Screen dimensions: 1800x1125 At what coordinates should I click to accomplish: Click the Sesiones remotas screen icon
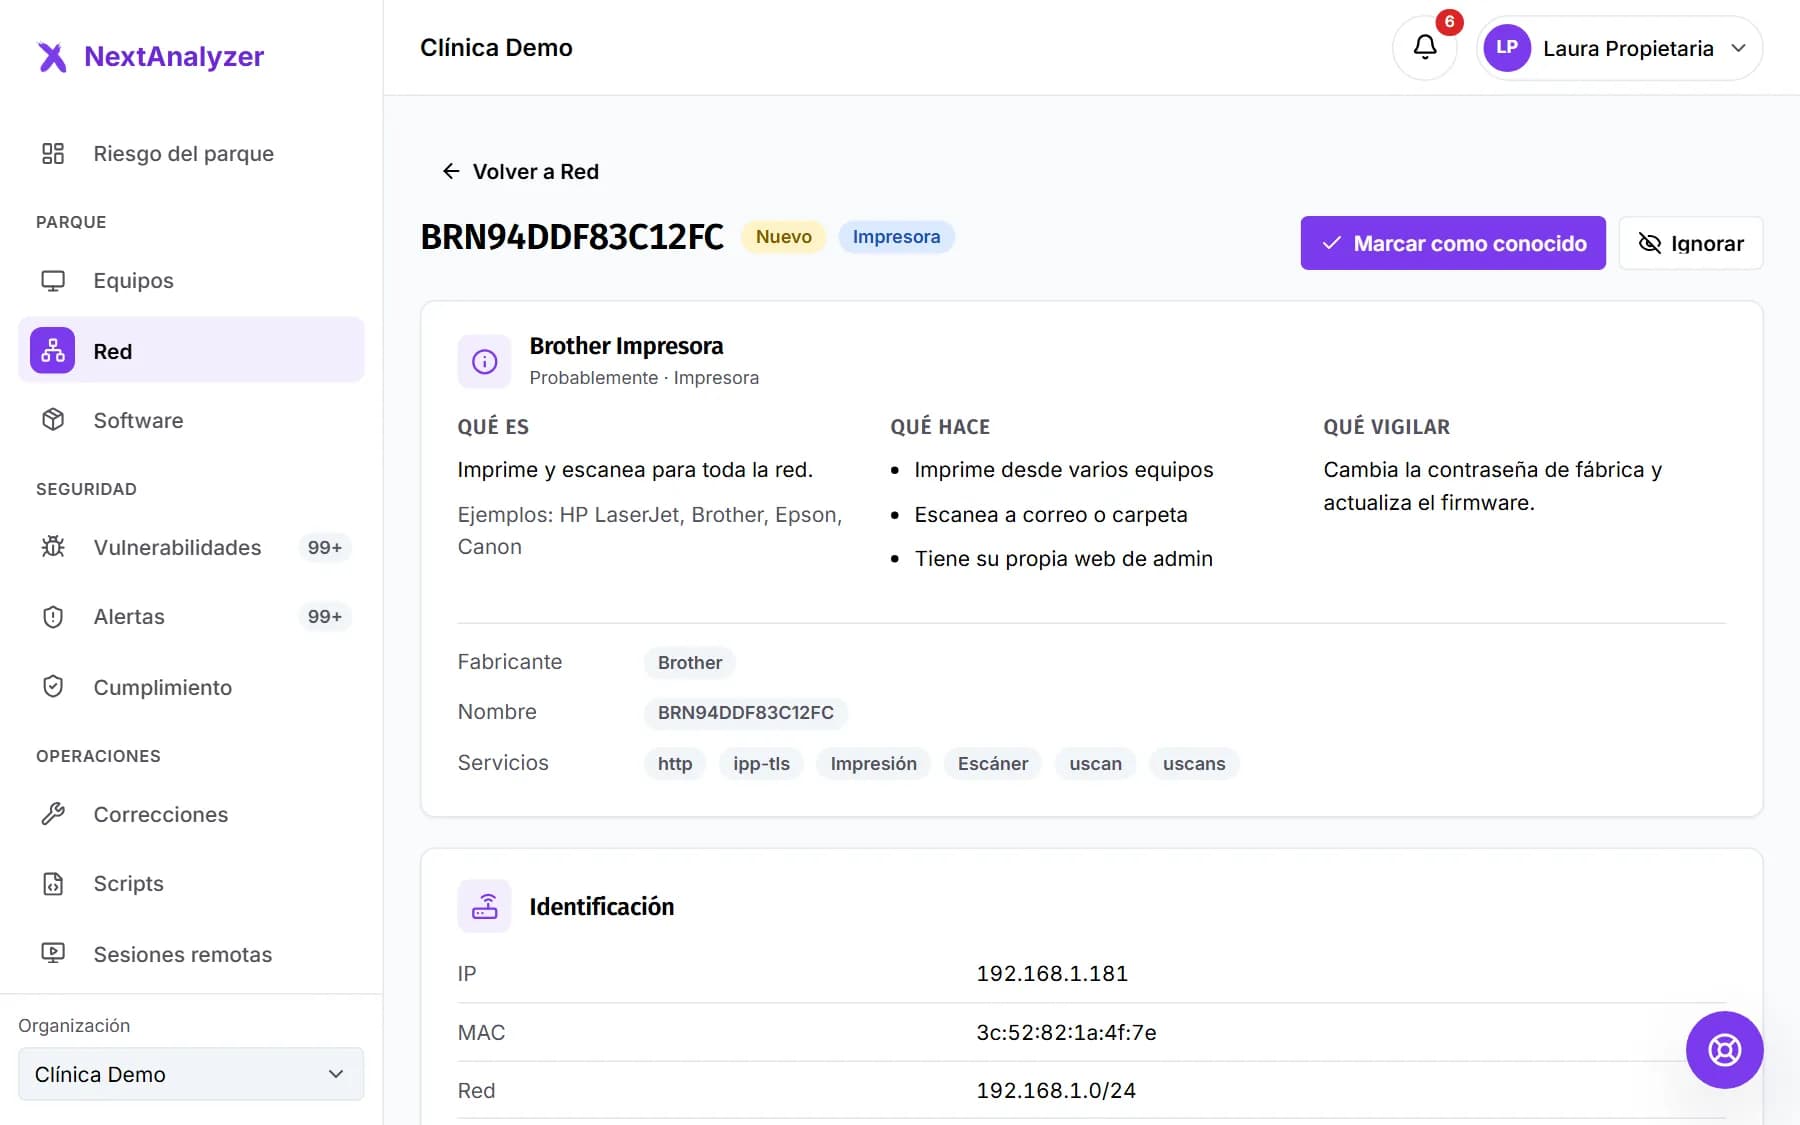coord(53,954)
